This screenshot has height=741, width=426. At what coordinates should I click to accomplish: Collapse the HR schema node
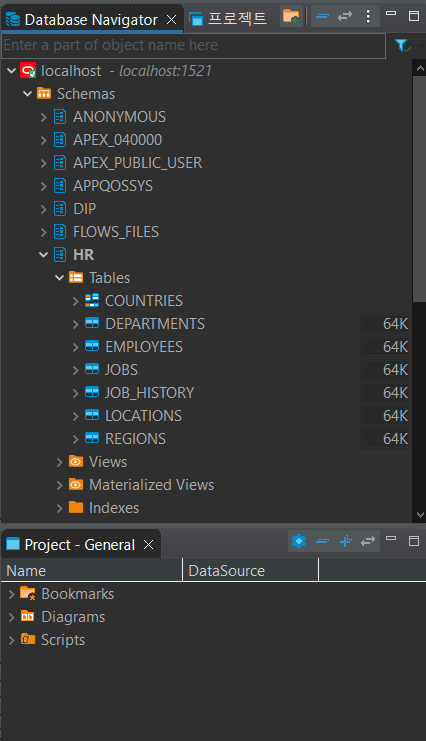[x=43, y=255]
